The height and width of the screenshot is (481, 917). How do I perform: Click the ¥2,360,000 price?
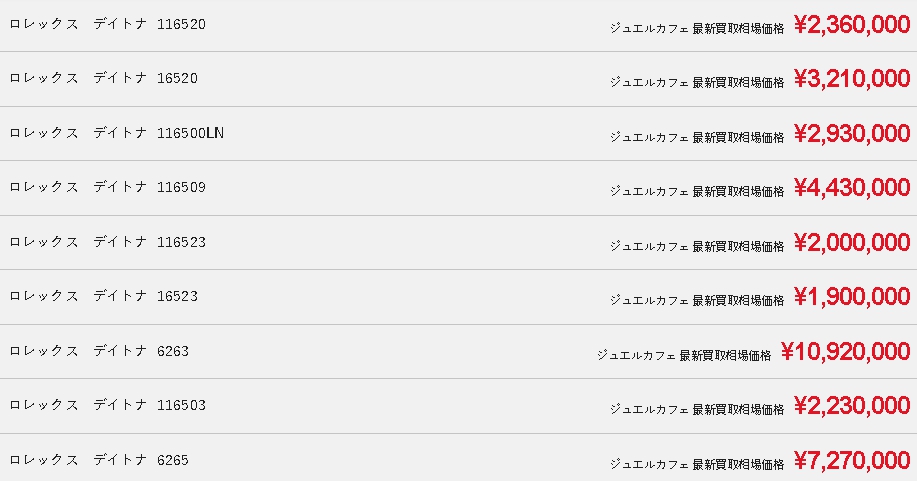[852, 25]
